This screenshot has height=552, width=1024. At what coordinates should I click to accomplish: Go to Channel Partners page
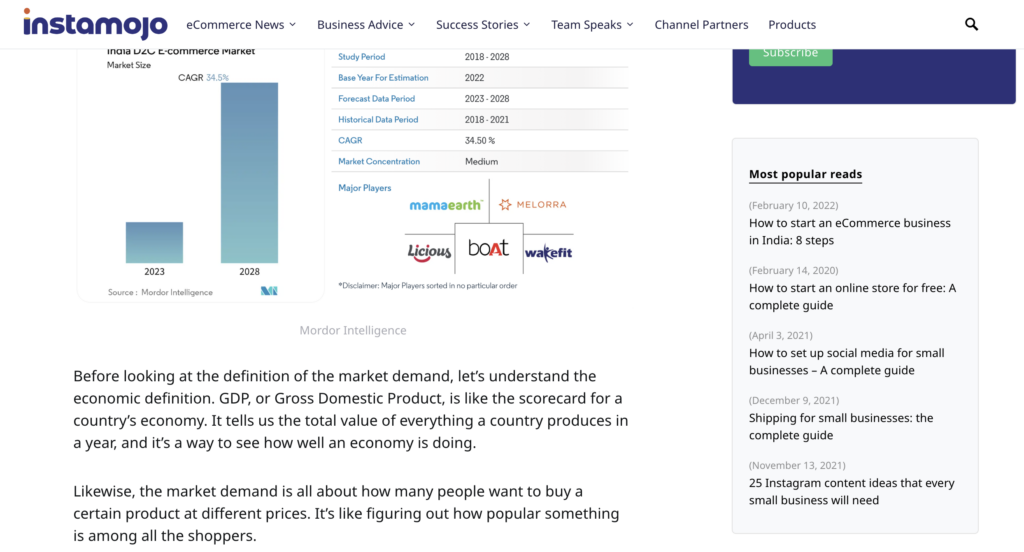701,24
